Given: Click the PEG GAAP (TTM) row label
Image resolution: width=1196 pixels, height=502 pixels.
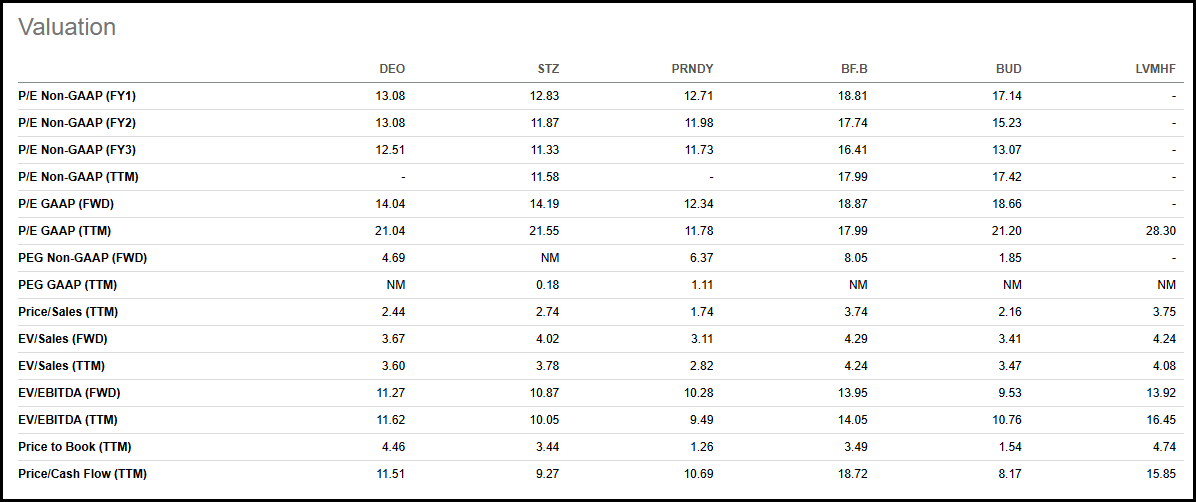Looking at the screenshot, I should pos(67,285).
